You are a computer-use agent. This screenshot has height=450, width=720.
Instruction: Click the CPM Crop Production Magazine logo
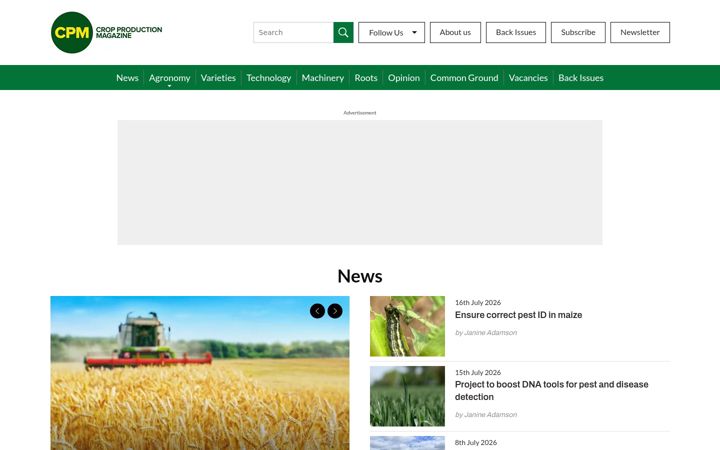click(107, 33)
